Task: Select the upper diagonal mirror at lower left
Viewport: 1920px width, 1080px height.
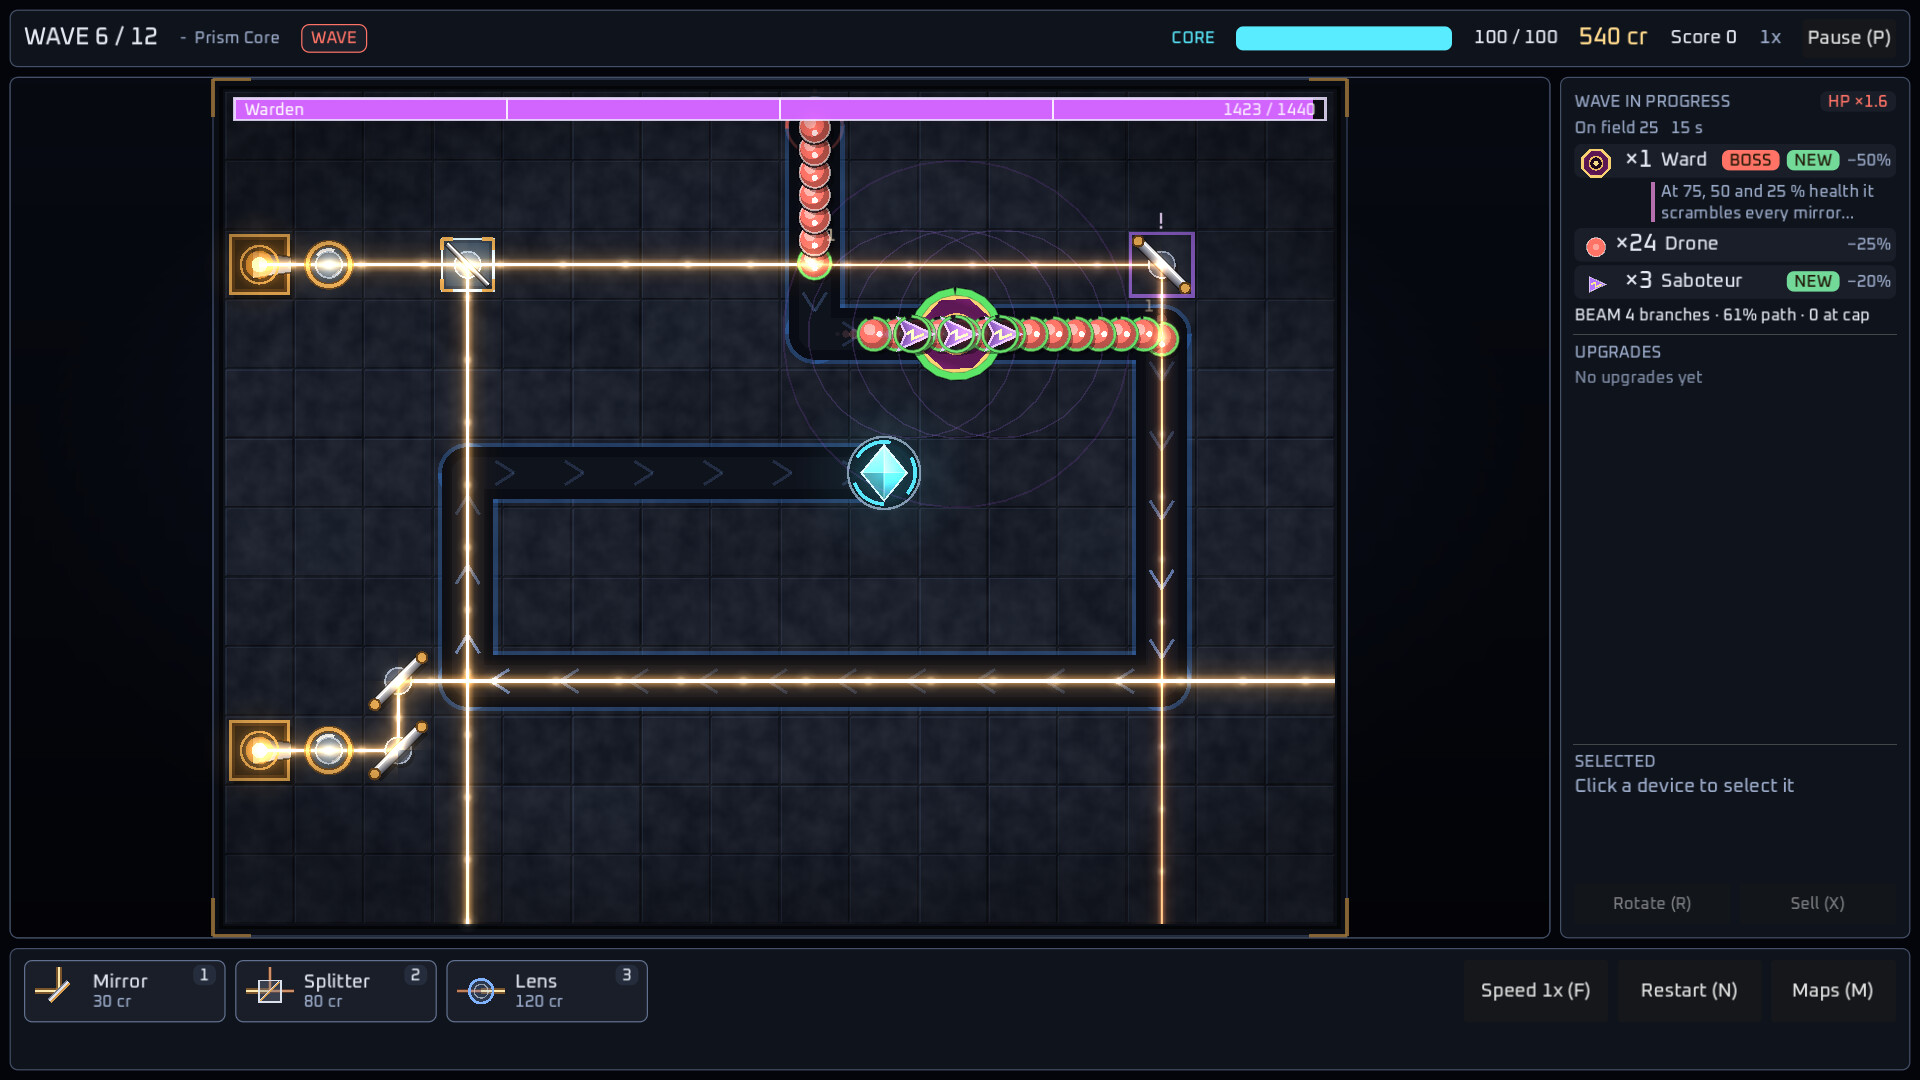Action: click(x=398, y=681)
